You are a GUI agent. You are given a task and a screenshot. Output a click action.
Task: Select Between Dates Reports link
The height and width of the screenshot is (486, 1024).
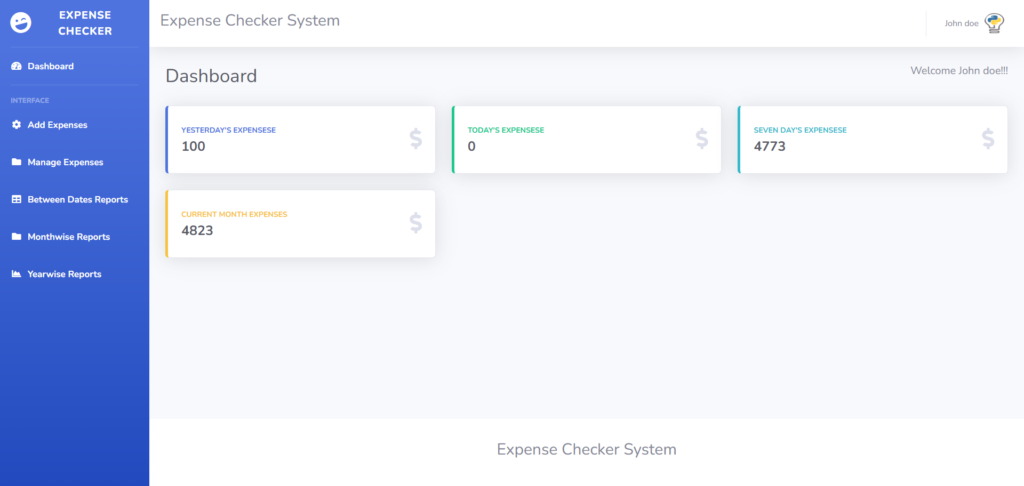(x=78, y=200)
